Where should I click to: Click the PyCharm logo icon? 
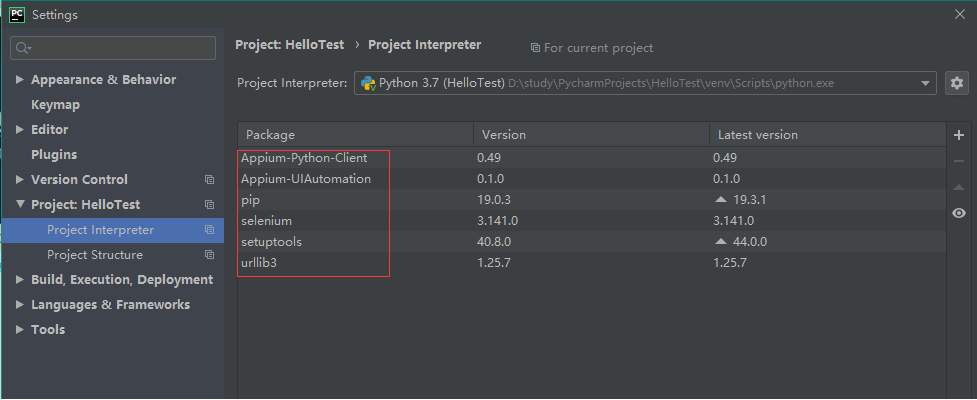pos(16,15)
